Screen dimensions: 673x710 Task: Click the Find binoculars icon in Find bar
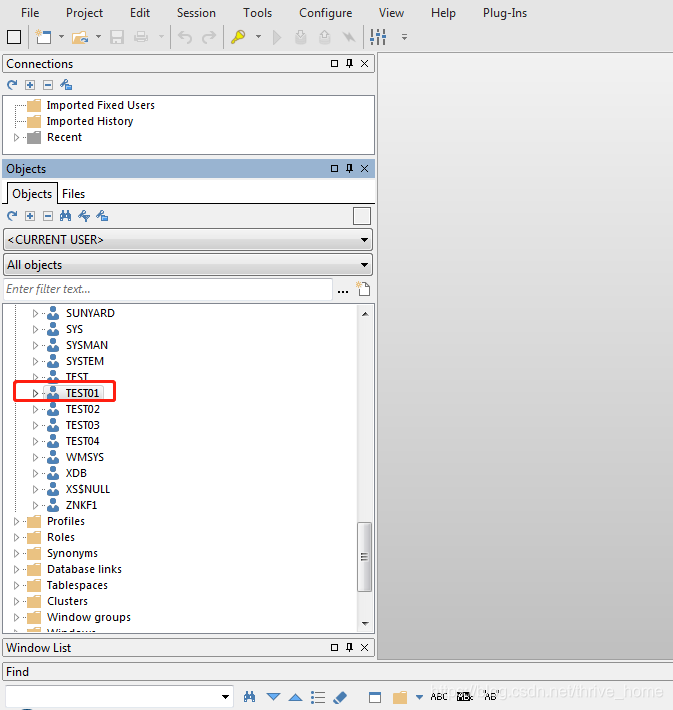249,697
